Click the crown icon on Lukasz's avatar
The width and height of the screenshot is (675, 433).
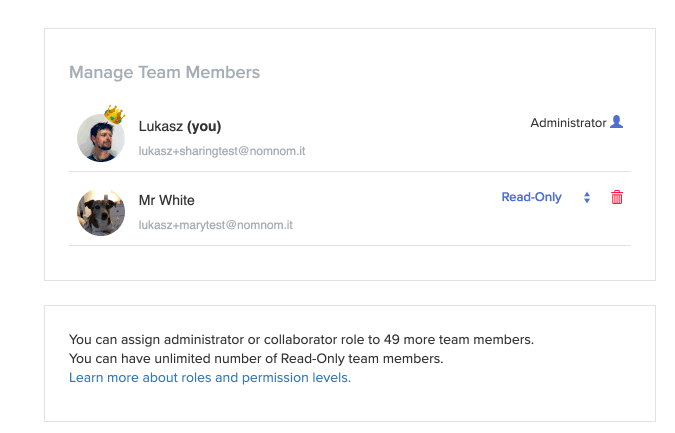point(114,115)
